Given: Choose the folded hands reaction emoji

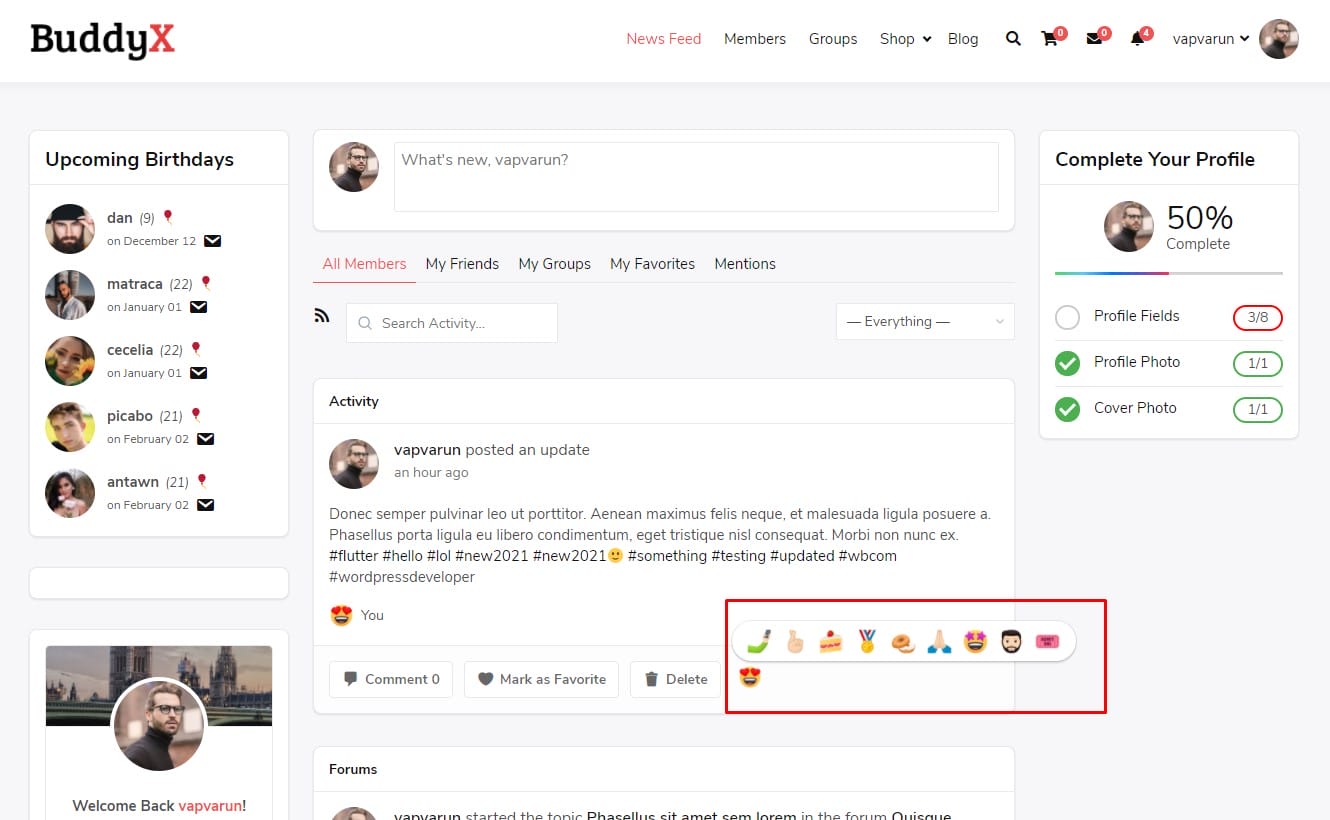Looking at the screenshot, I should point(939,641).
